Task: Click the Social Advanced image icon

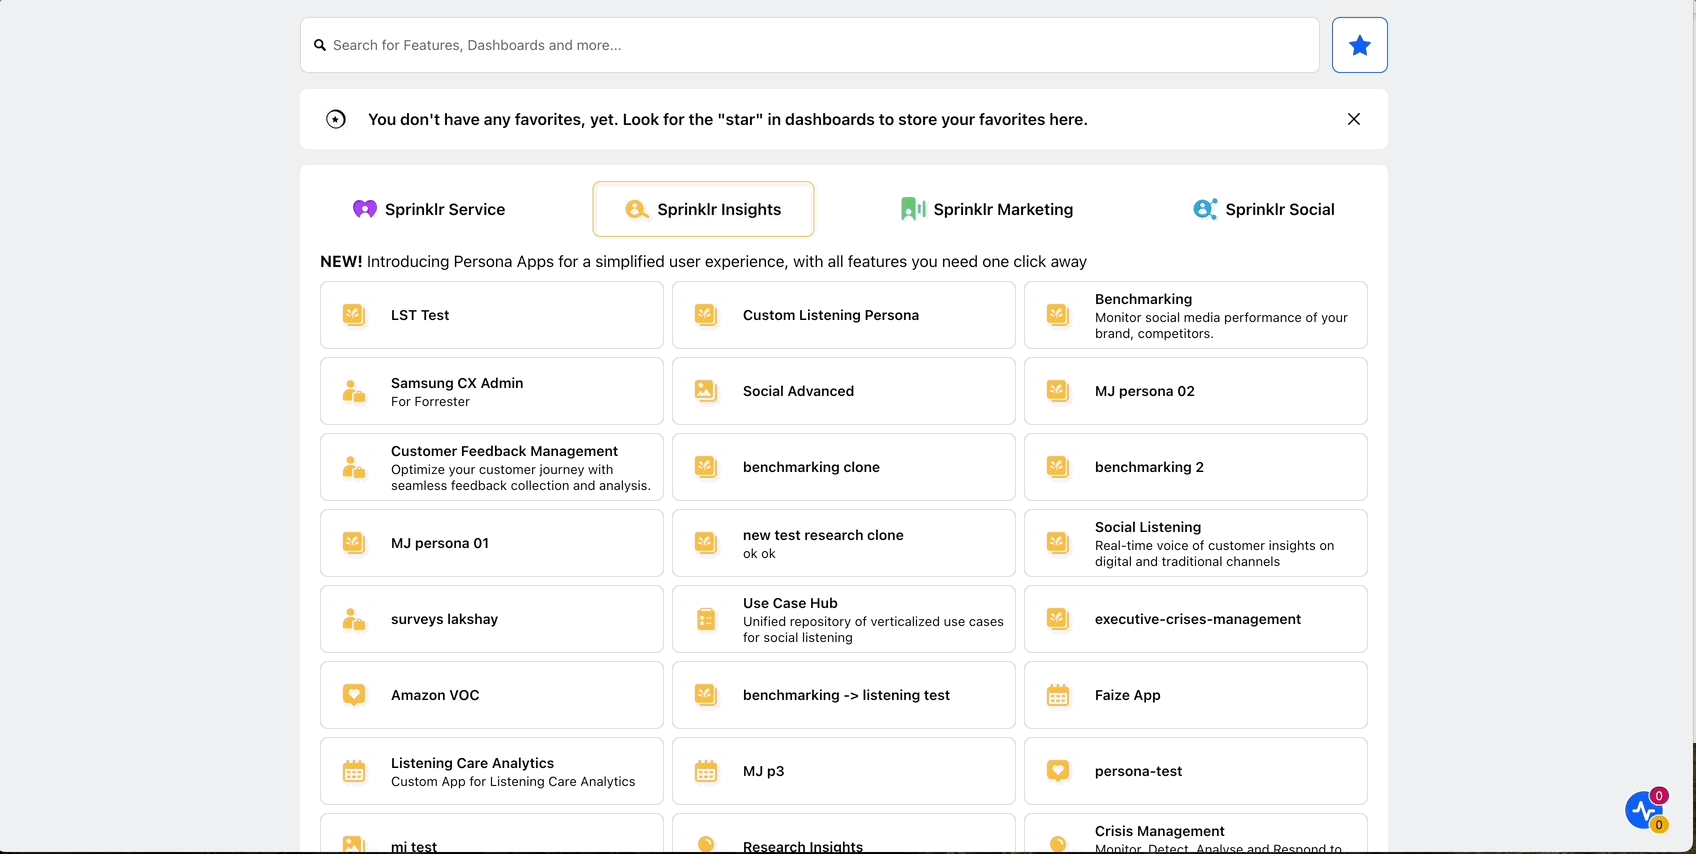Action: pyautogui.click(x=706, y=391)
